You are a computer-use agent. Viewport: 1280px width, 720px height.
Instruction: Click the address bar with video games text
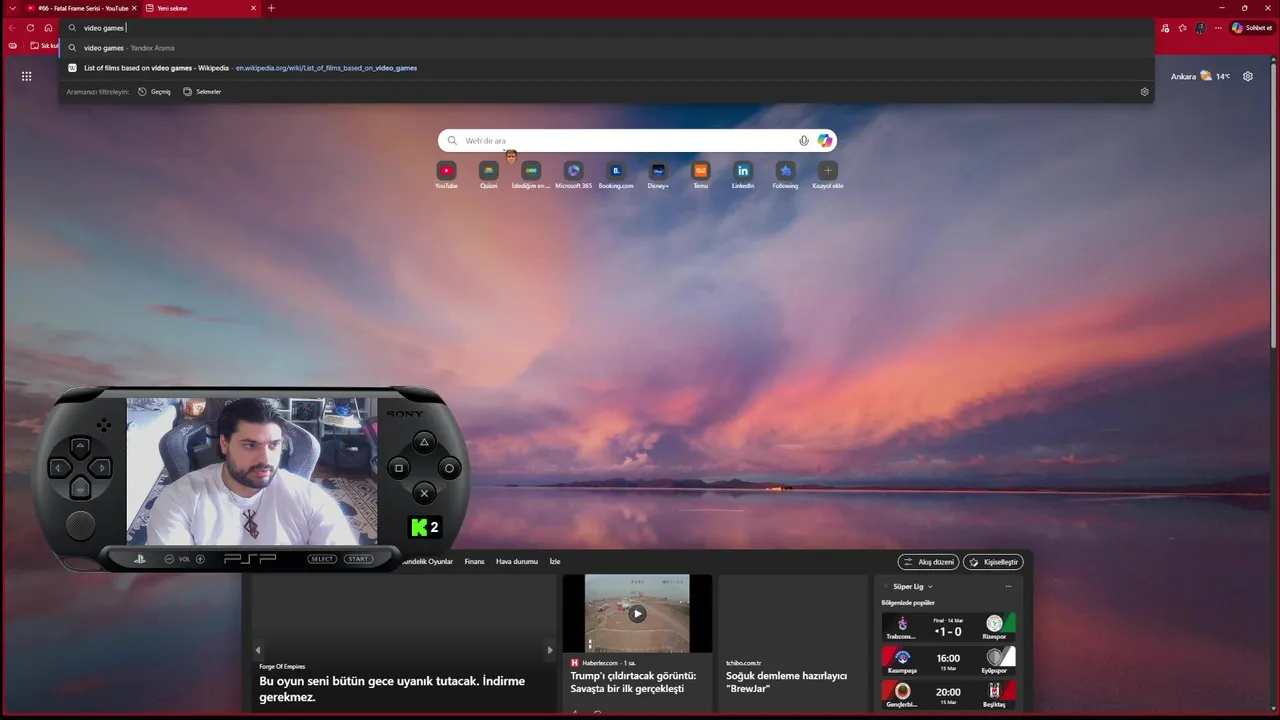pyautogui.click(x=606, y=28)
